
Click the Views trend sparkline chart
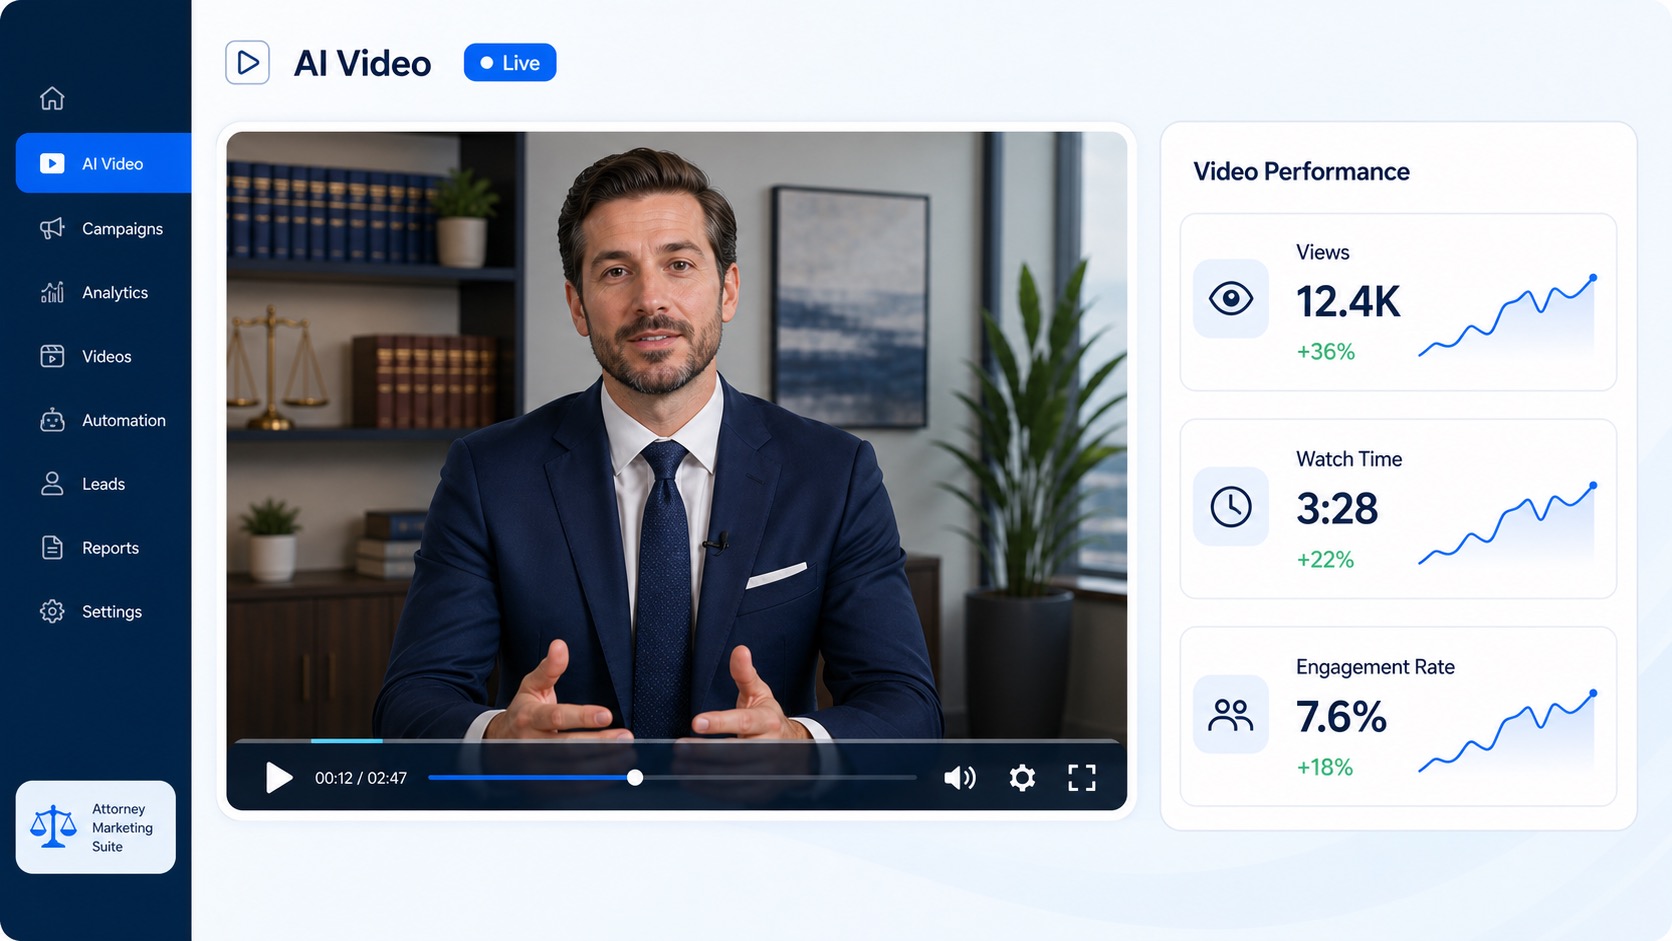(x=1508, y=316)
